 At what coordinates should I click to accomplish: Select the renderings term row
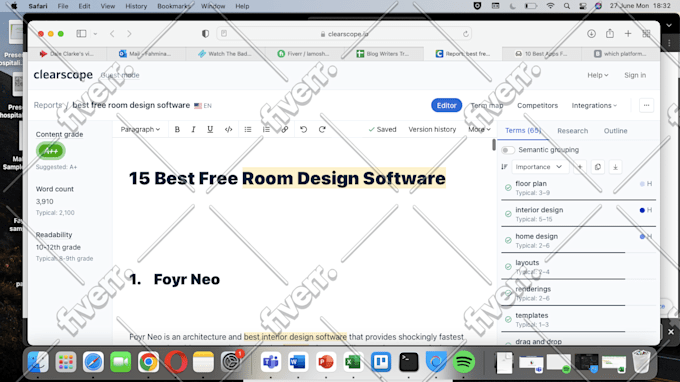coord(578,293)
